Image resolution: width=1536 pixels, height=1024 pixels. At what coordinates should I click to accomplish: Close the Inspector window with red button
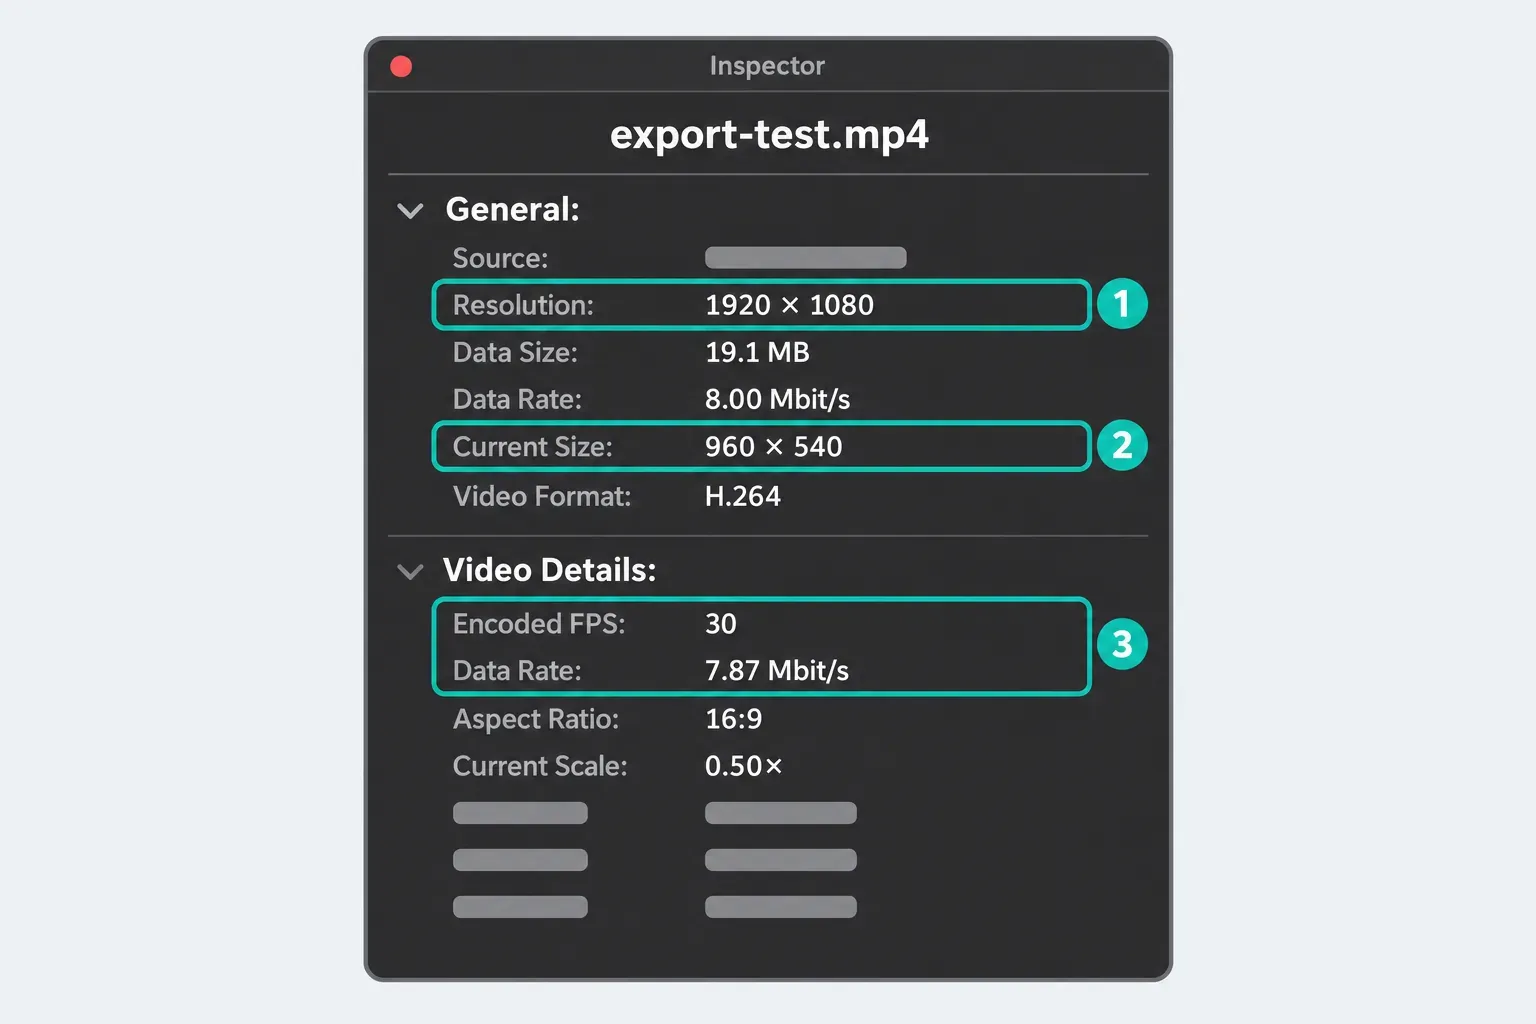(401, 66)
